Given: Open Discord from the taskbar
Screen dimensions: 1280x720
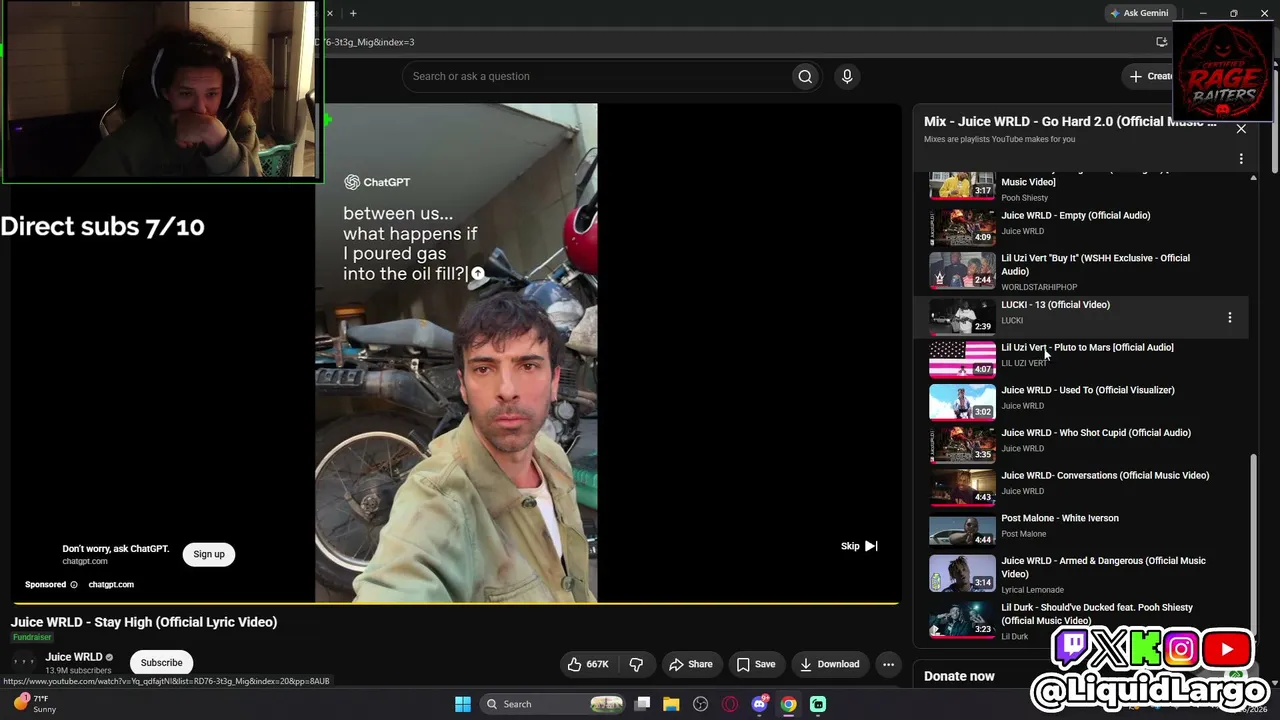Looking at the screenshot, I should 760,704.
